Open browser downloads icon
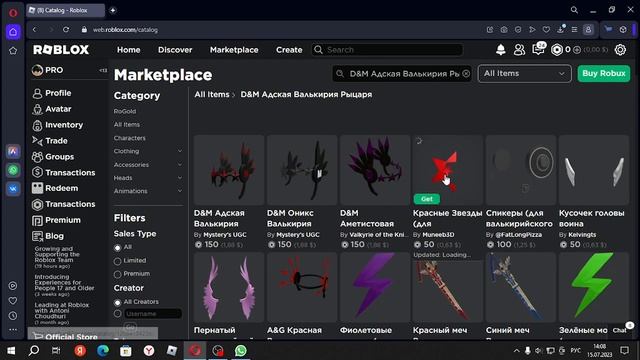This screenshot has width=640, height=360. 560,29
